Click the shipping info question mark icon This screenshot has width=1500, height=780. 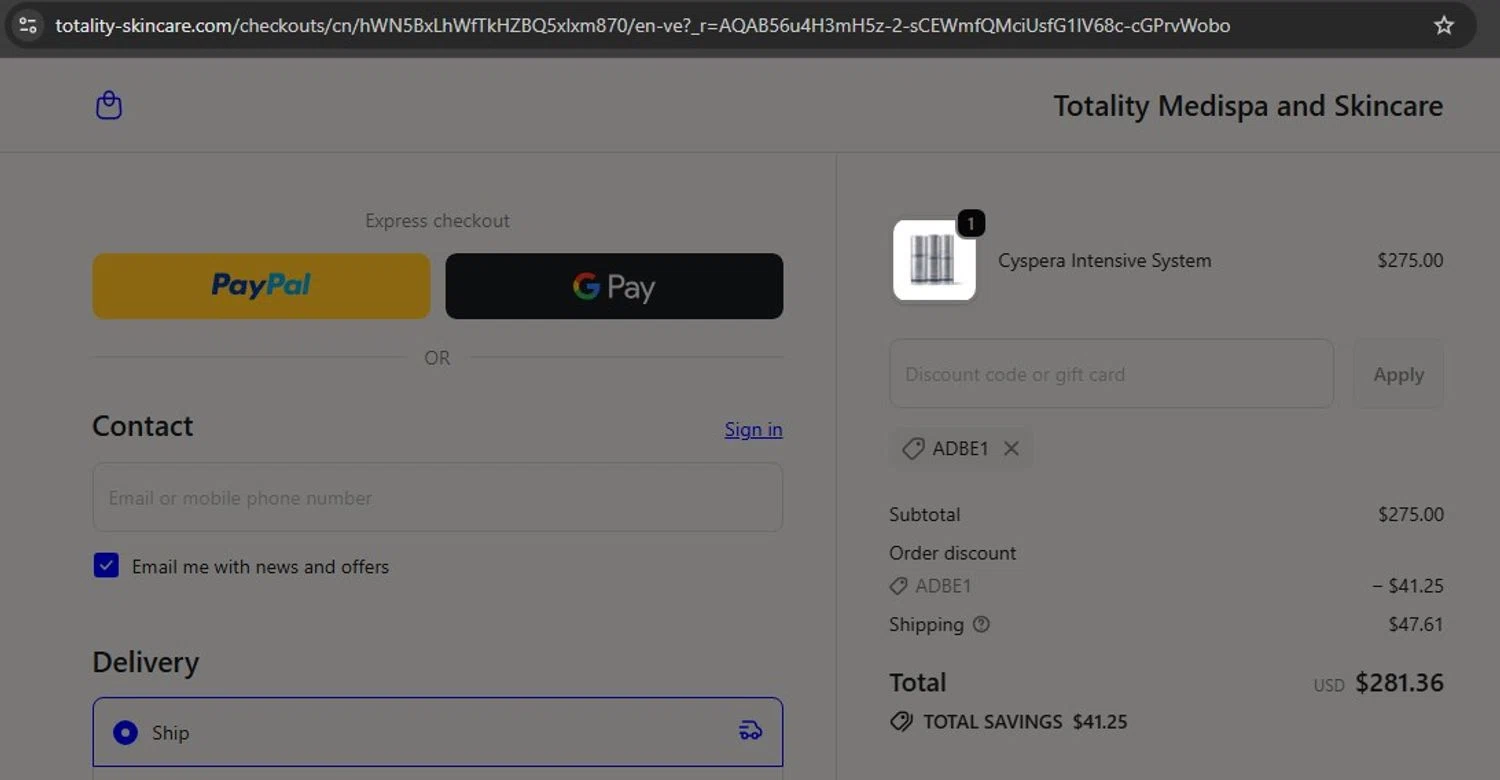point(981,624)
